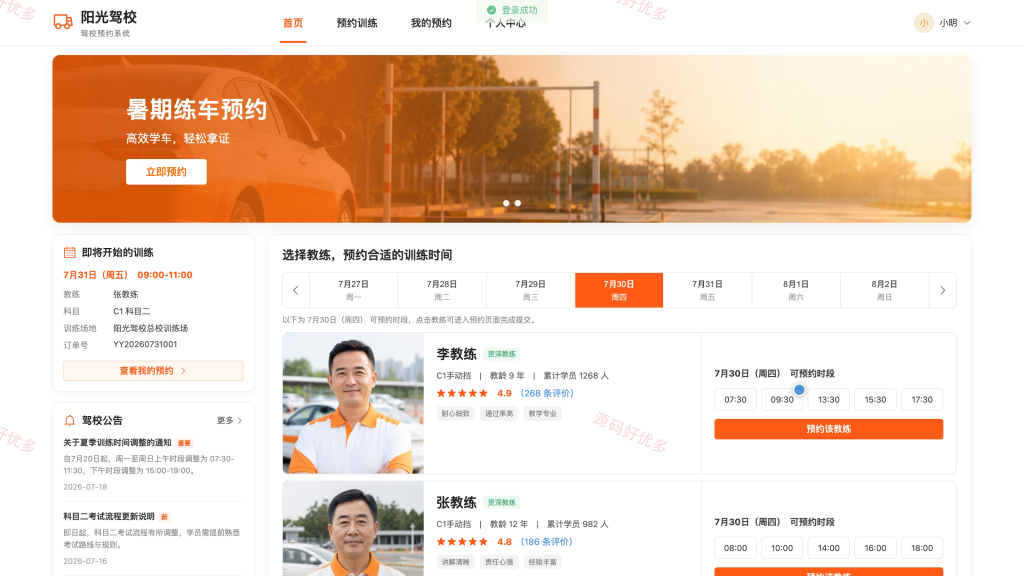Click 张教练's profile photo
Image resolution: width=1024 pixels, height=576 pixels.
coord(353,529)
